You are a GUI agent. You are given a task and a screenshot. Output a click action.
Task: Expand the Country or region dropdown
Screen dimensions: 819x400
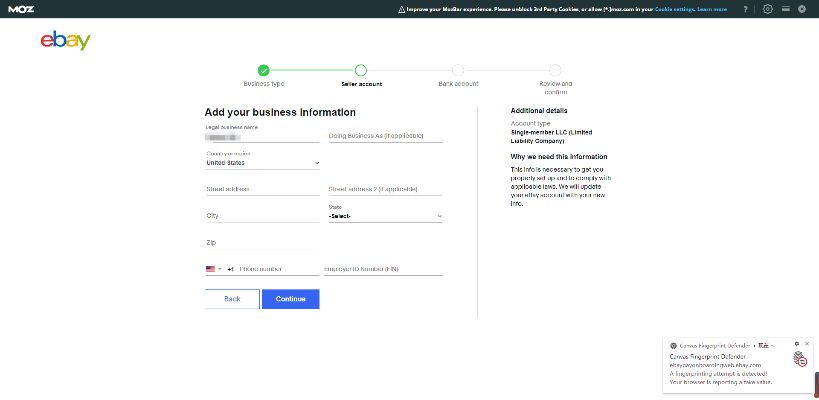262,162
